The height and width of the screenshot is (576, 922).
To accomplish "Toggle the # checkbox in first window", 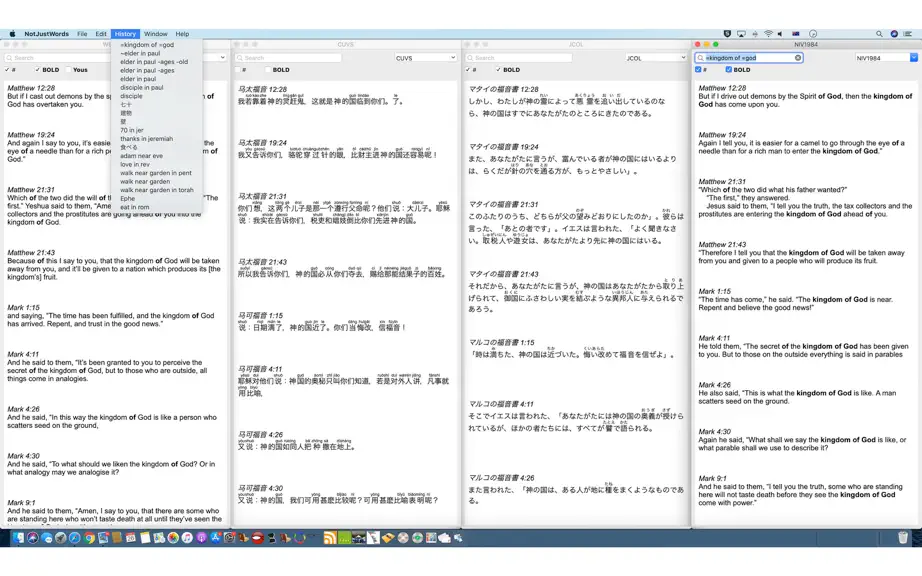I will pos(7,69).
